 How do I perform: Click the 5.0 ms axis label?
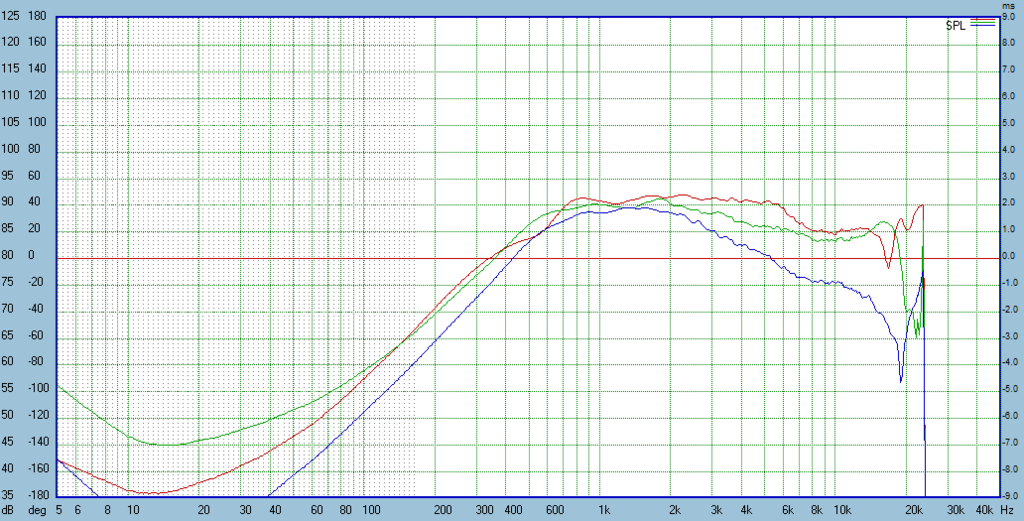coord(1009,123)
